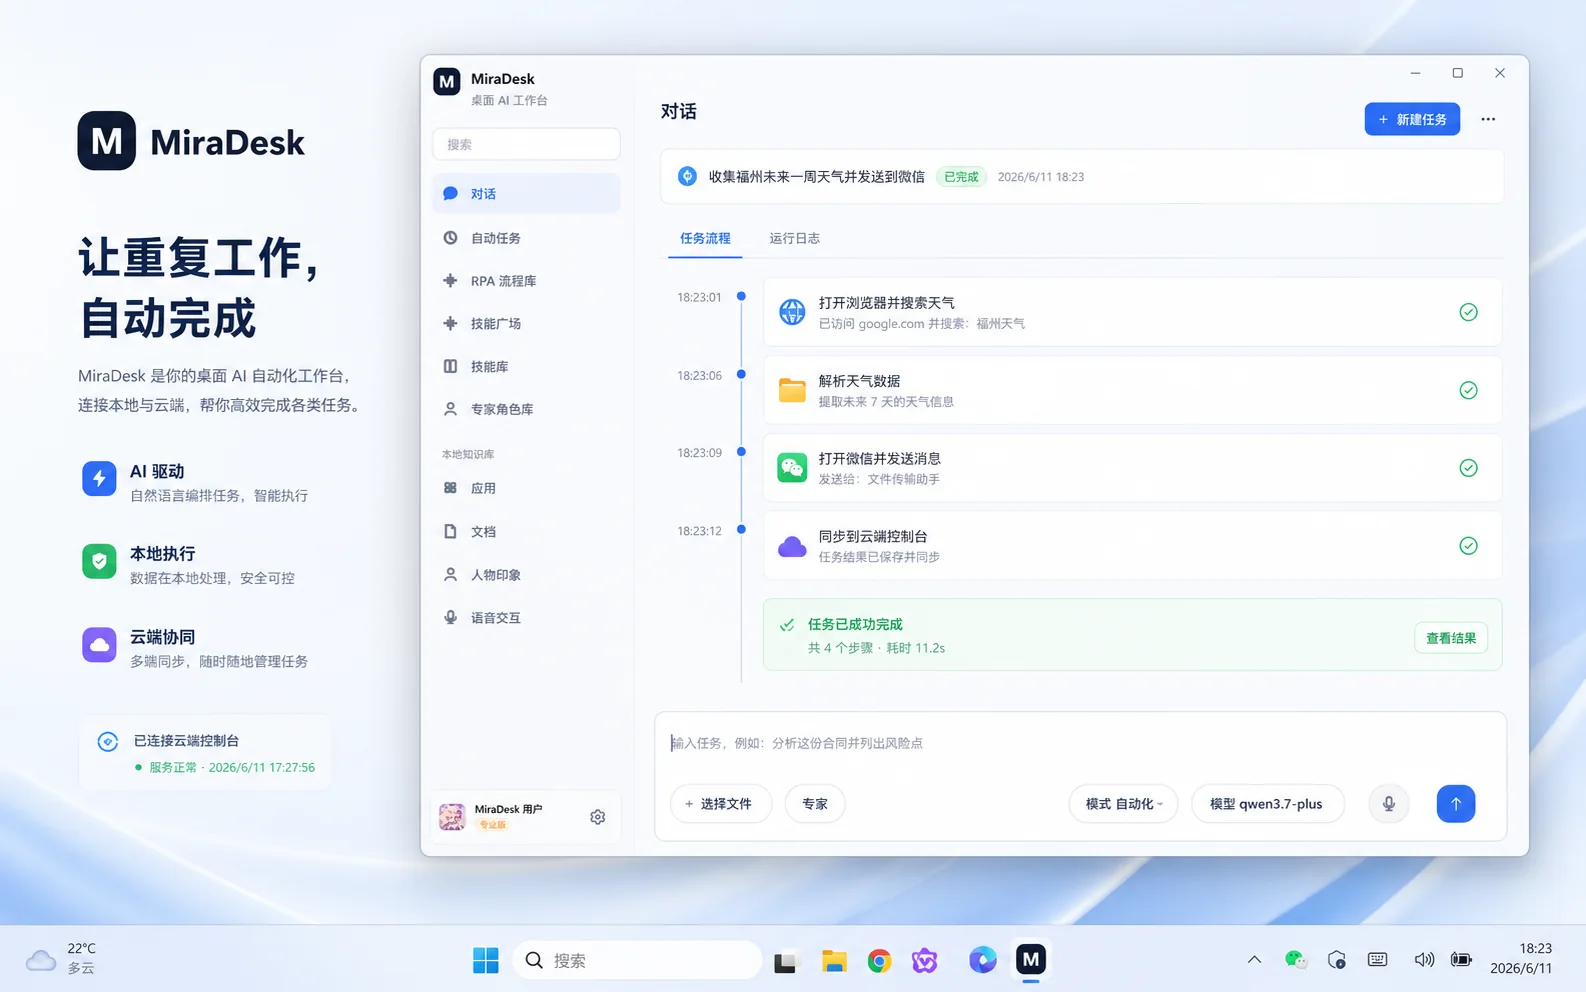The image size is (1586, 992).
Task: Click the MiraDesk M logo in window header
Action: [x=447, y=82]
